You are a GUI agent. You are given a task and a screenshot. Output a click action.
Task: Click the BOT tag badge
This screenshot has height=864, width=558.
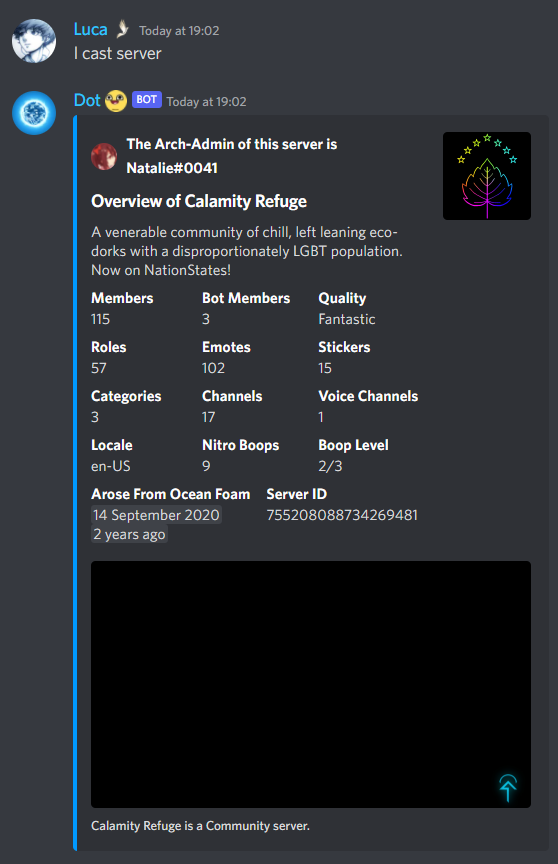(x=147, y=100)
